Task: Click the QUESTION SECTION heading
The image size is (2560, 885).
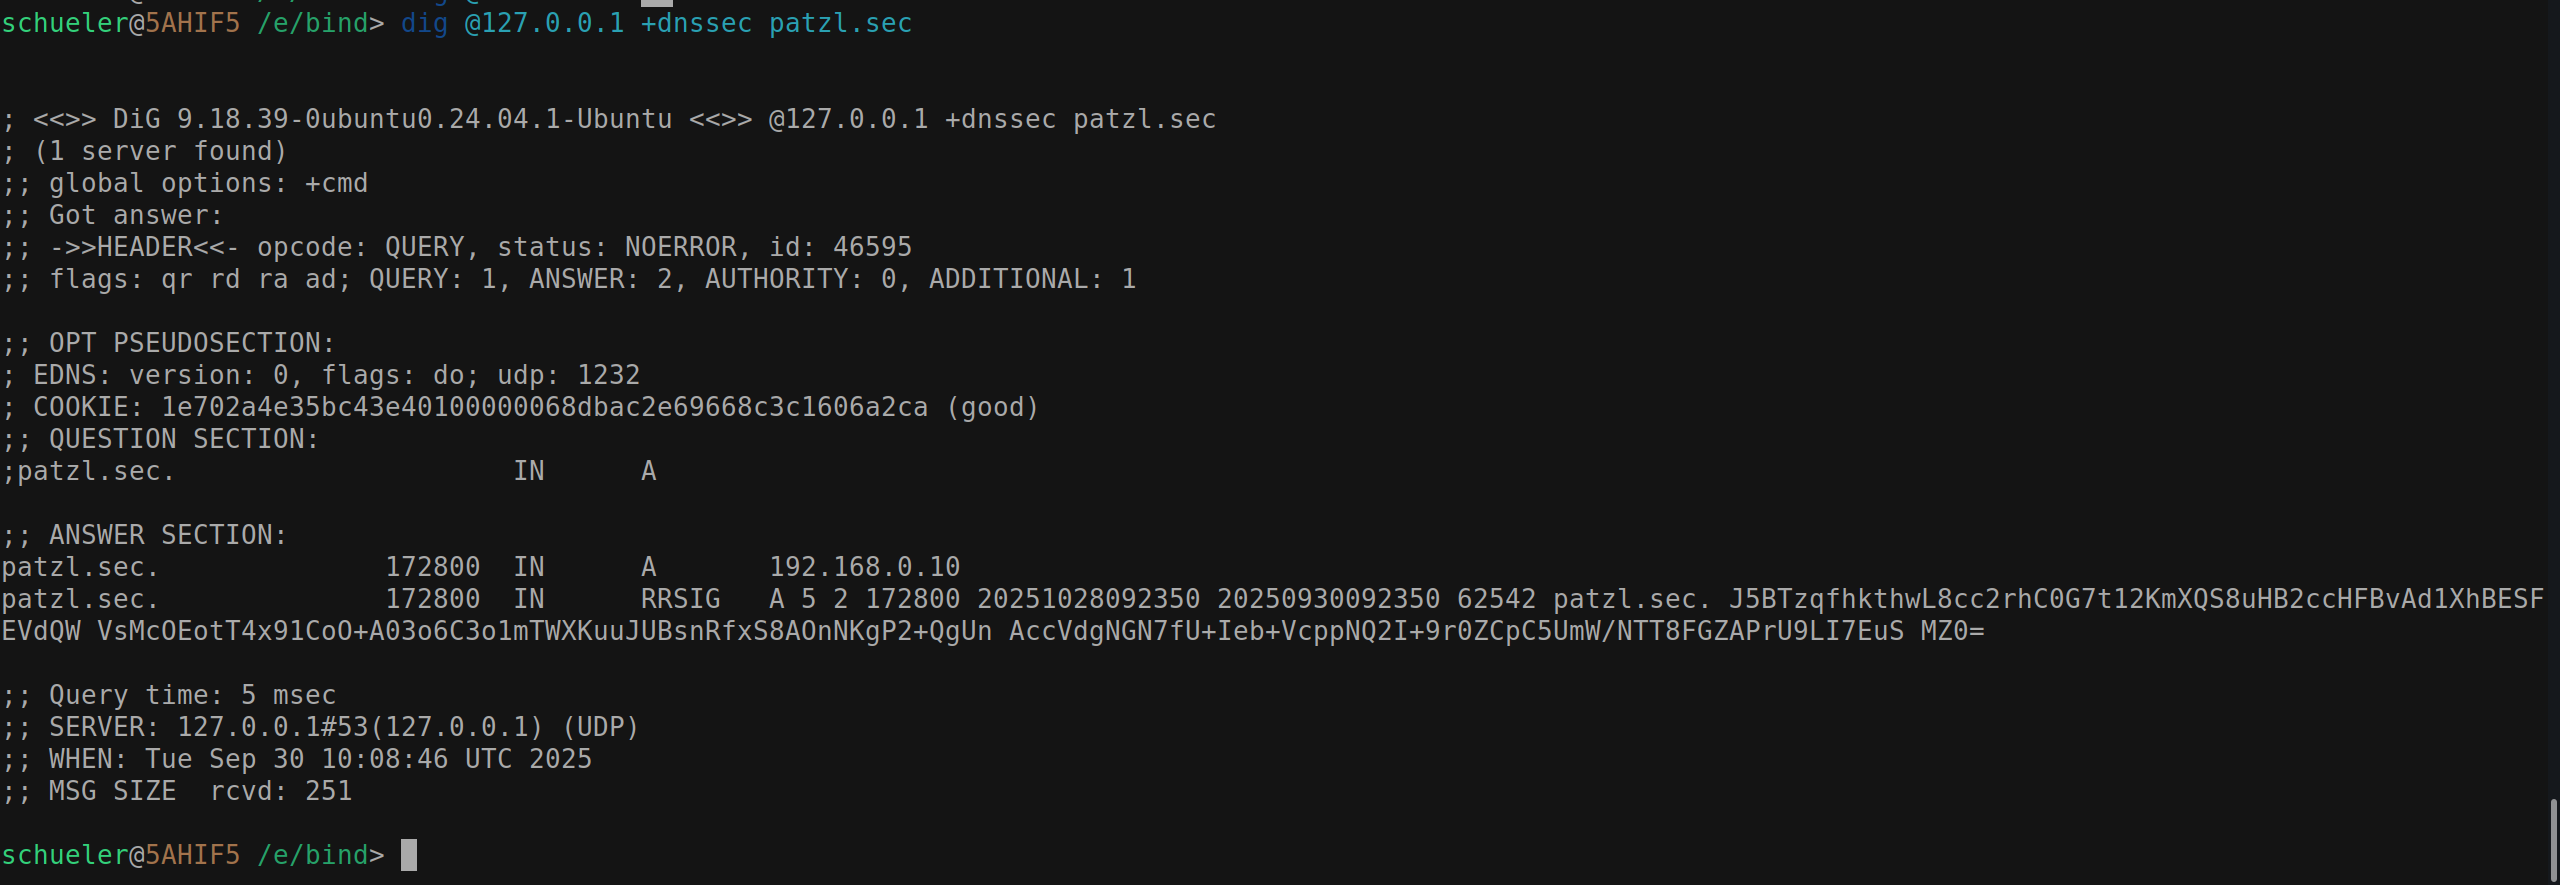Action: click(x=183, y=439)
